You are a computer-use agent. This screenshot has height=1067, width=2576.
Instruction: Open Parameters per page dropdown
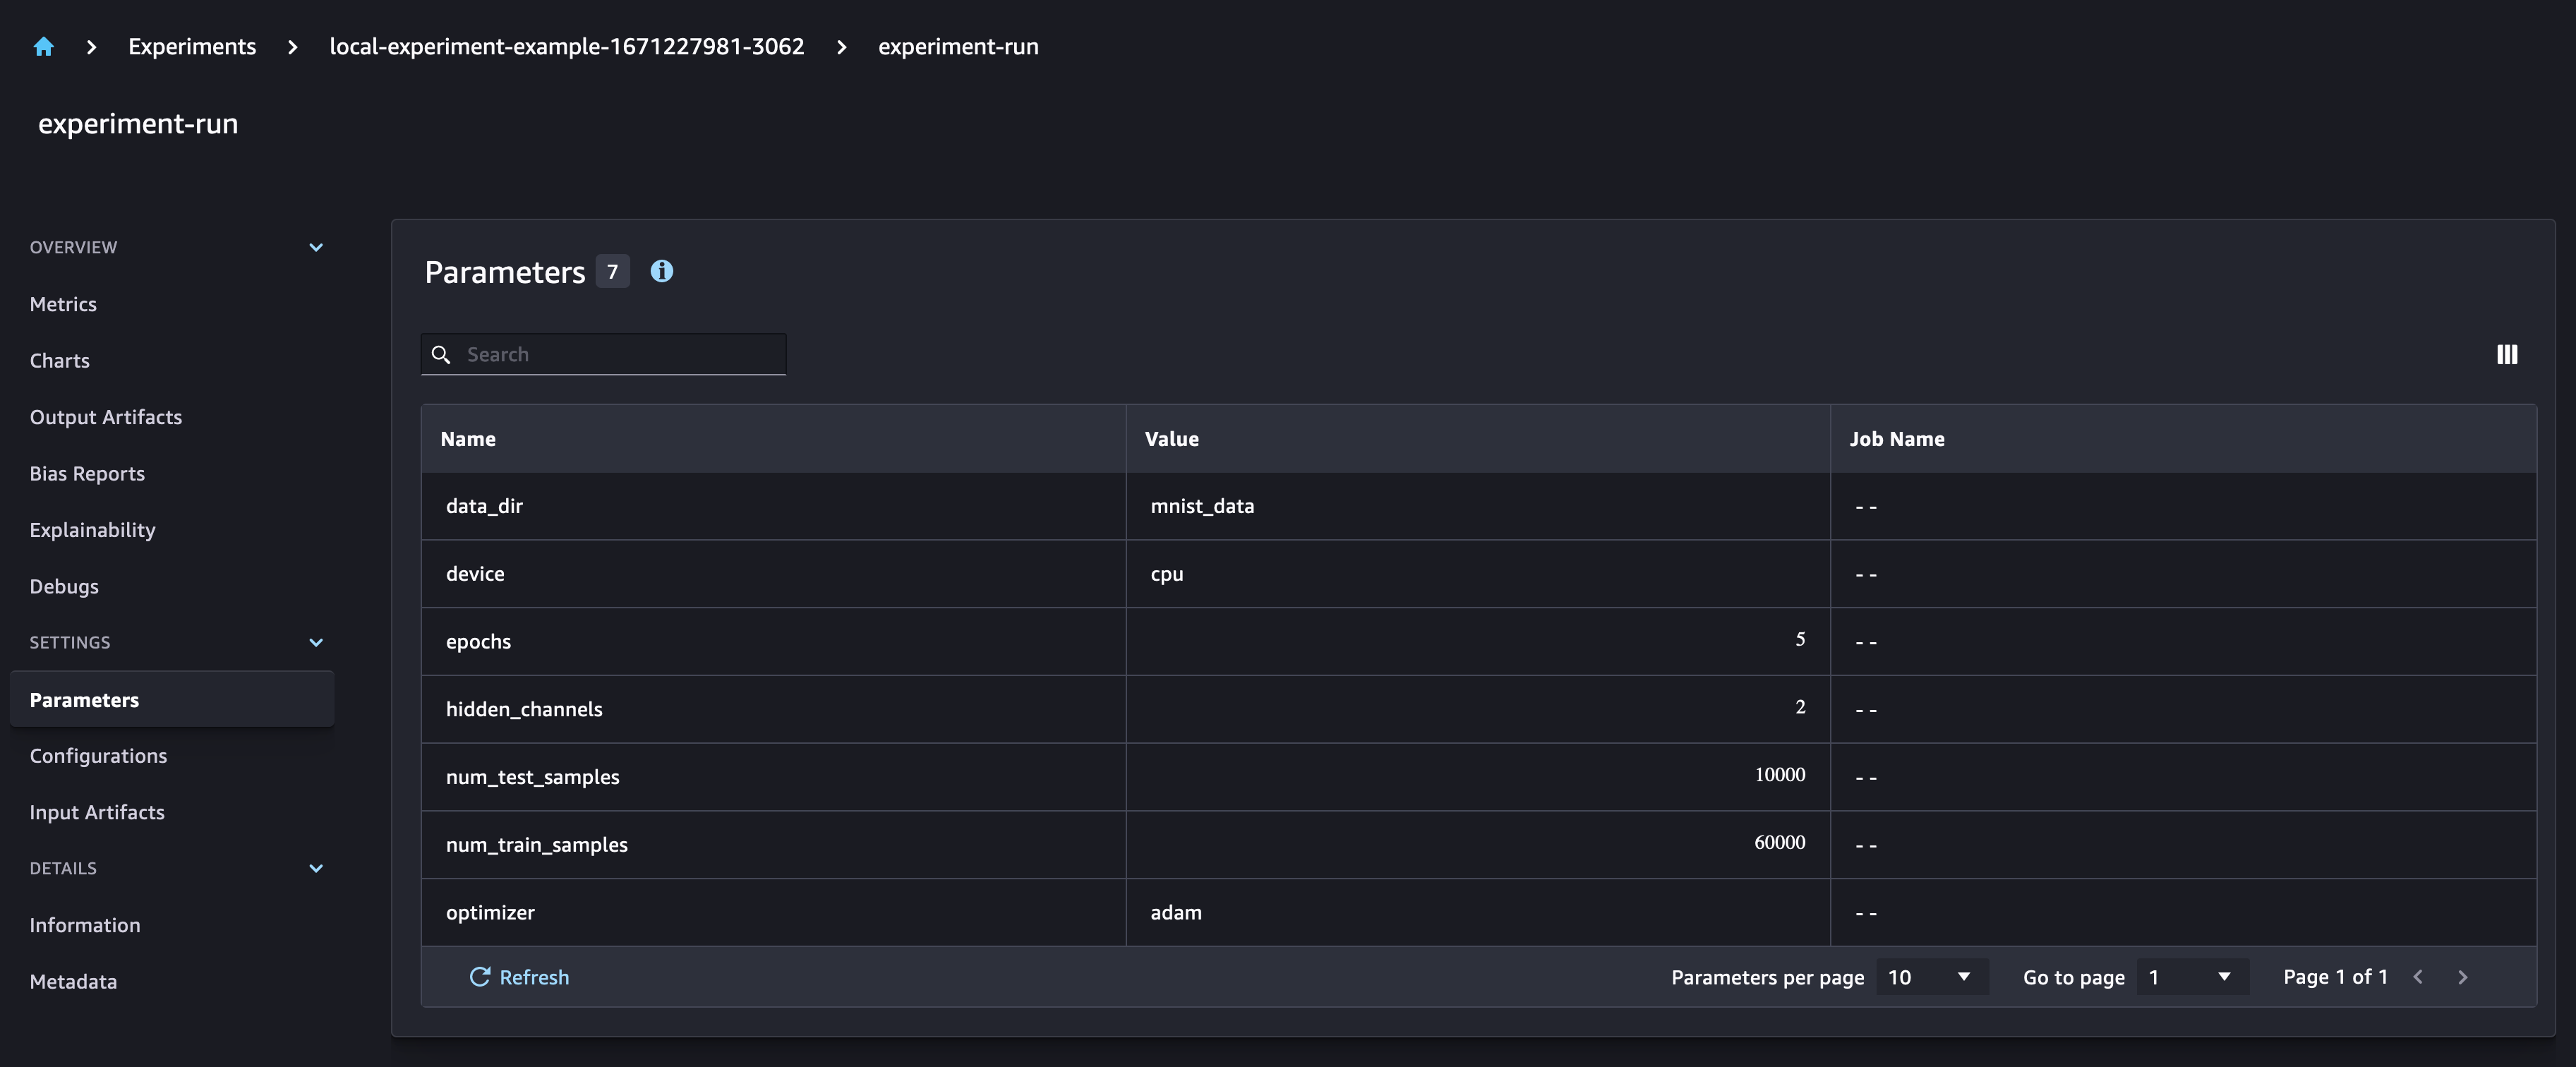(1932, 977)
